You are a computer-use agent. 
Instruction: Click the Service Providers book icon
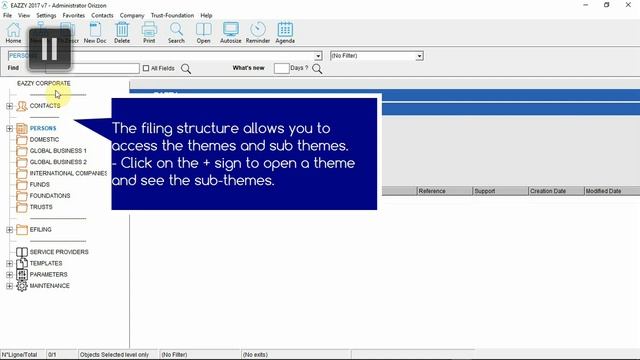point(22,252)
